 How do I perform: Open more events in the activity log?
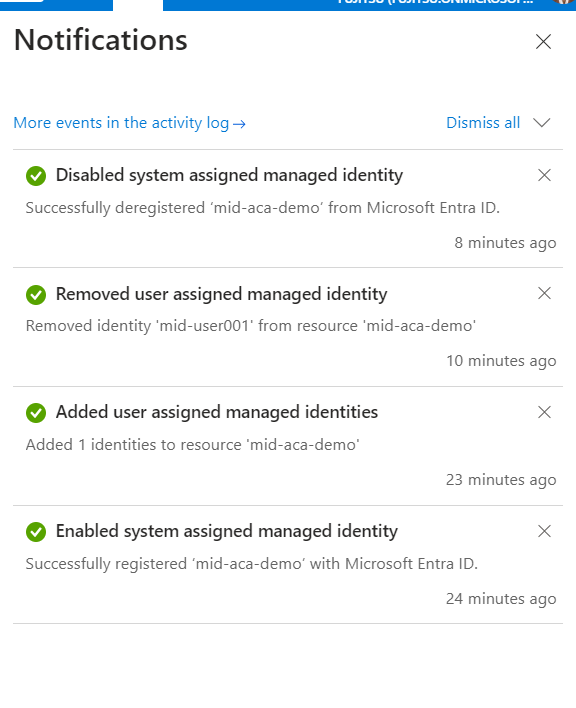tap(130, 123)
